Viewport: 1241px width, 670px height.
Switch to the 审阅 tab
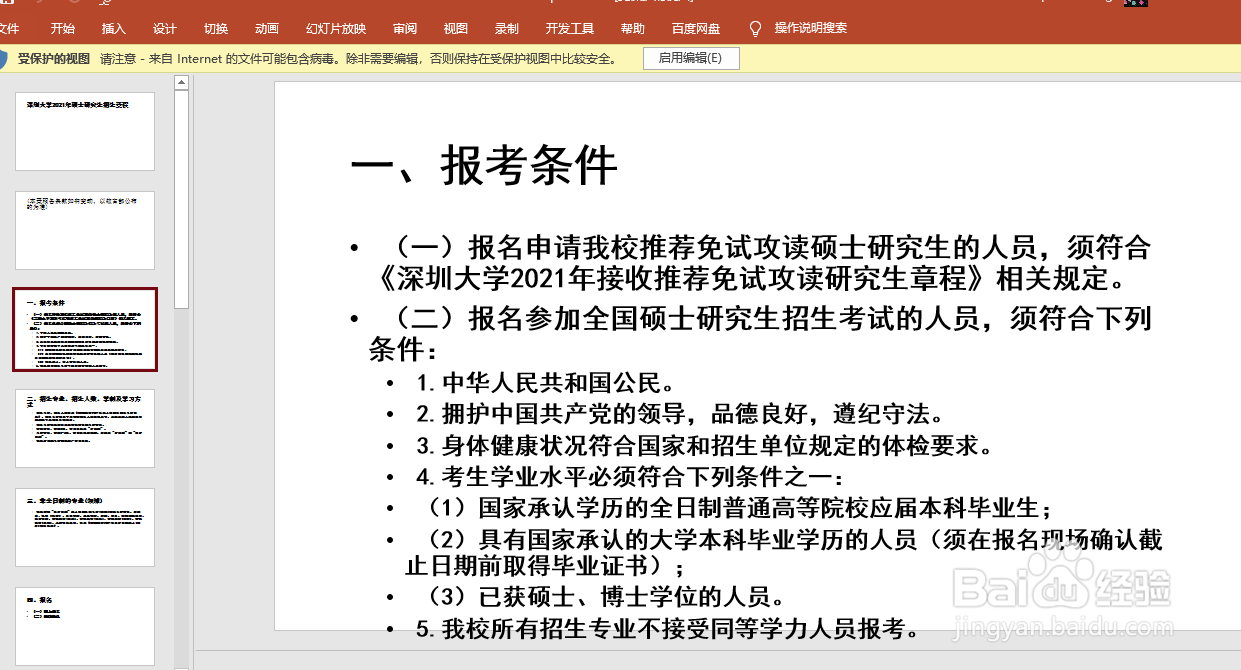pos(405,28)
